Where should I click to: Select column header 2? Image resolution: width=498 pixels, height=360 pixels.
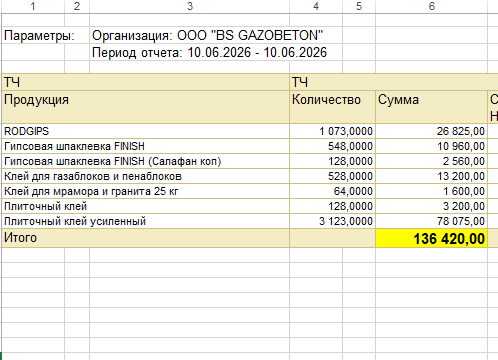click(77, 6)
